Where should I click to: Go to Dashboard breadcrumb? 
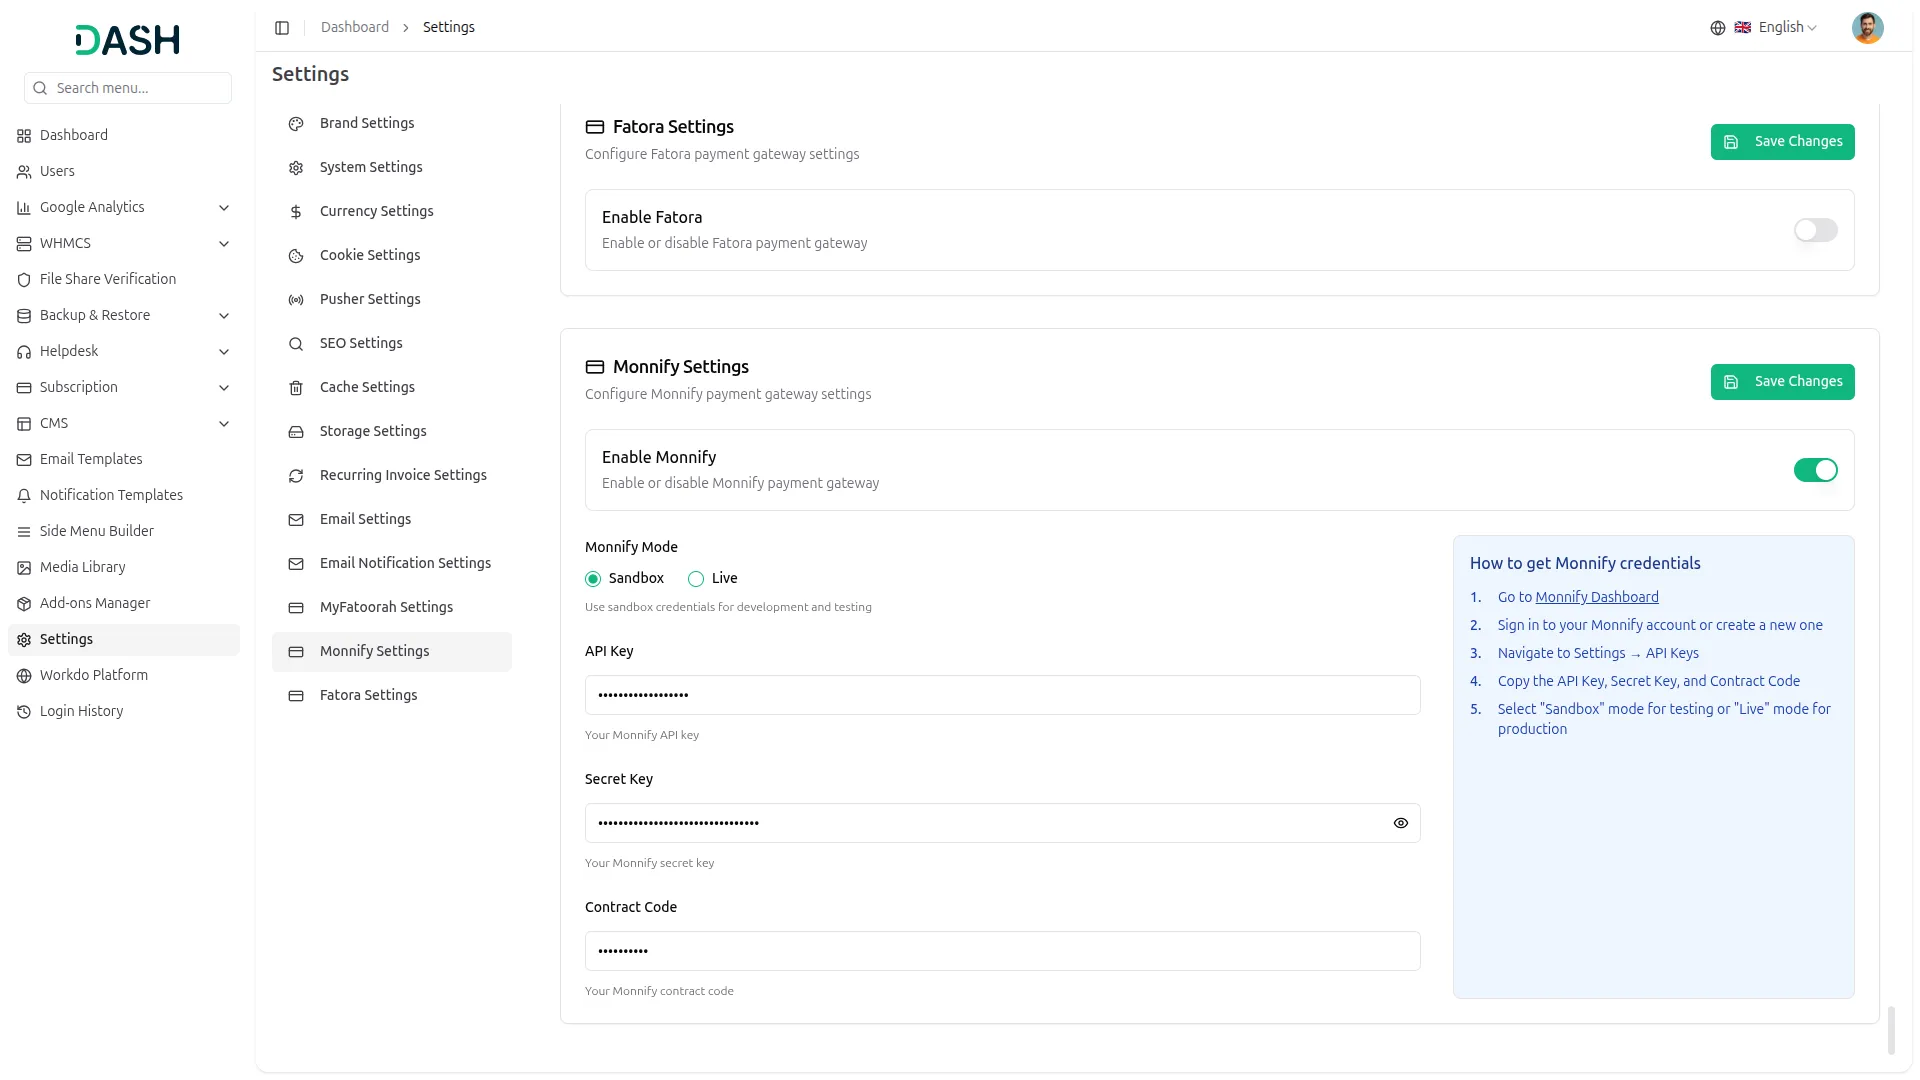(x=355, y=27)
